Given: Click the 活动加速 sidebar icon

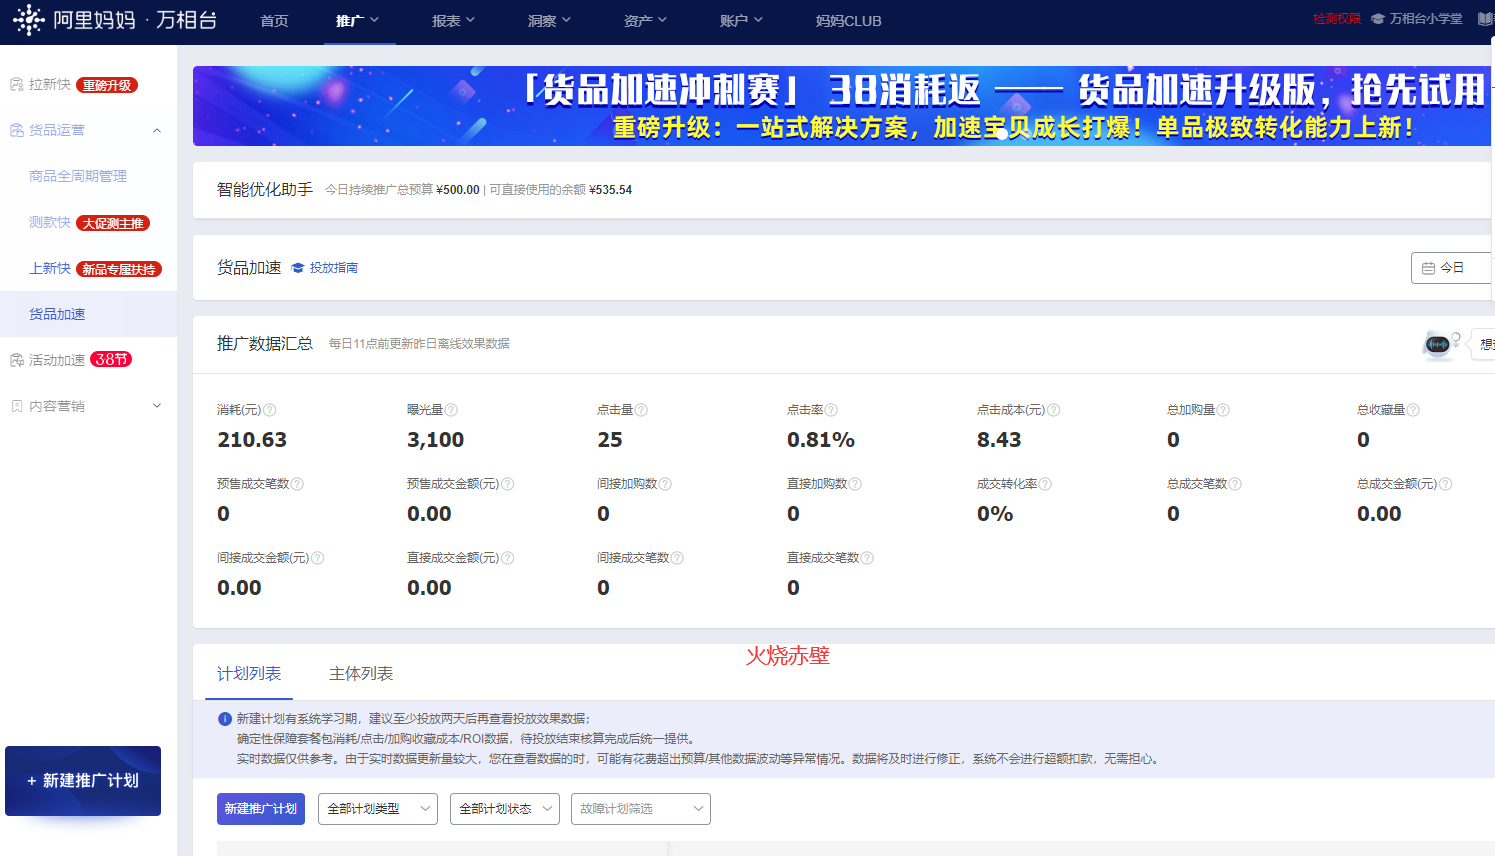Looking at the screenshot, I should (17, 360).
